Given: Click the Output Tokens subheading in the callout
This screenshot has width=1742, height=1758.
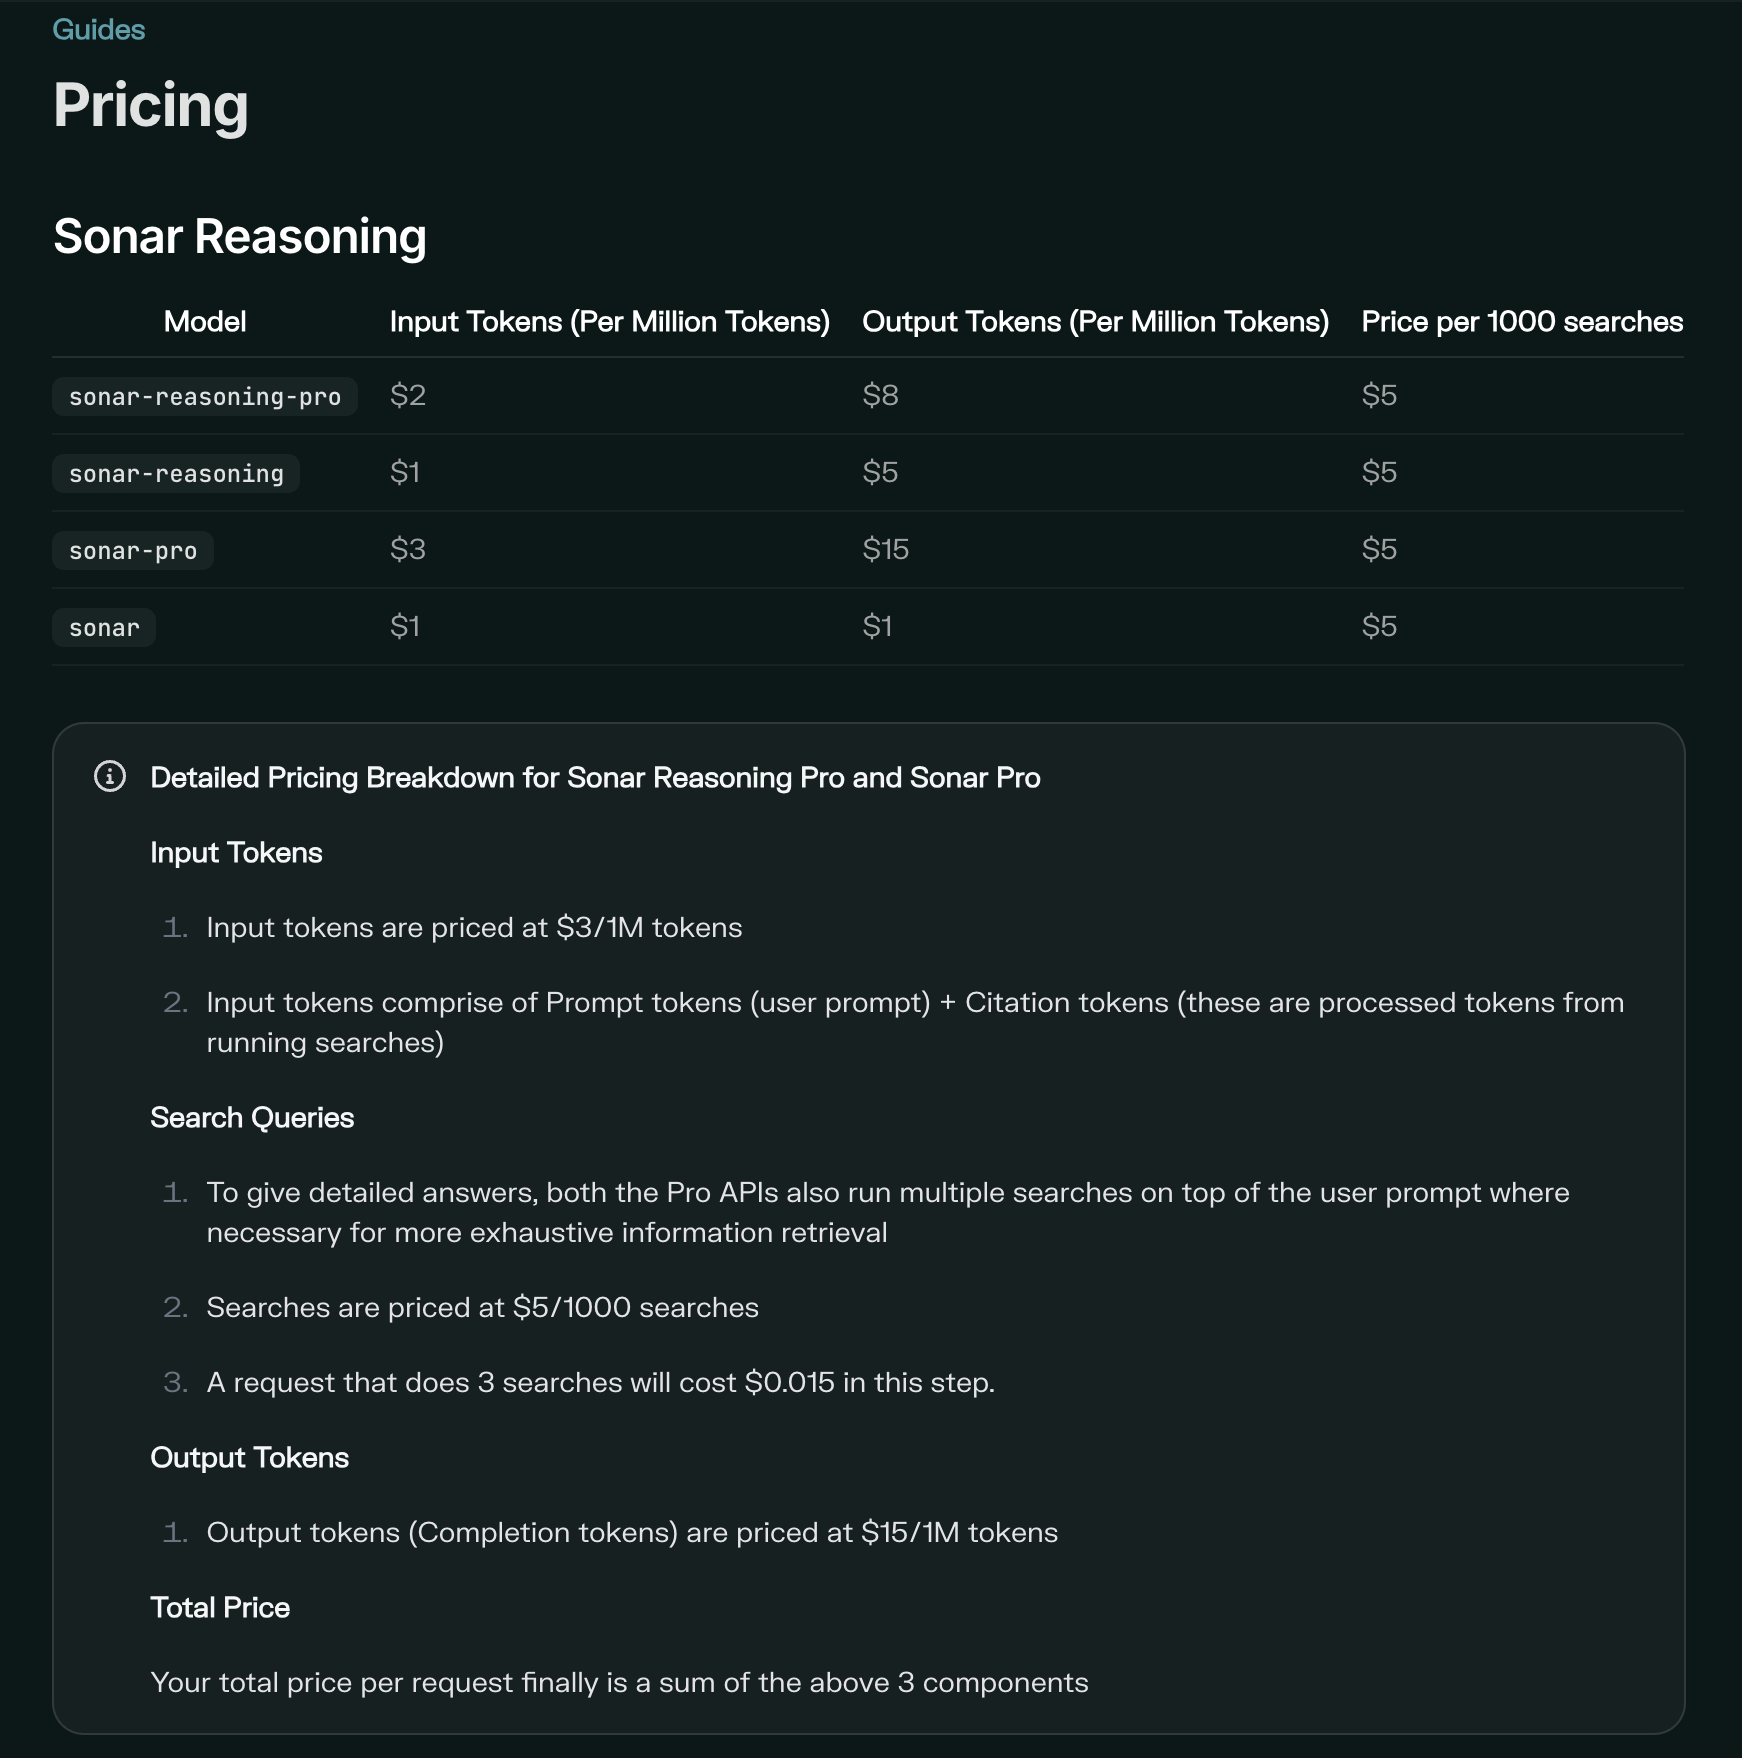Looking at the screenshot, I should [x=249, y=1458].
